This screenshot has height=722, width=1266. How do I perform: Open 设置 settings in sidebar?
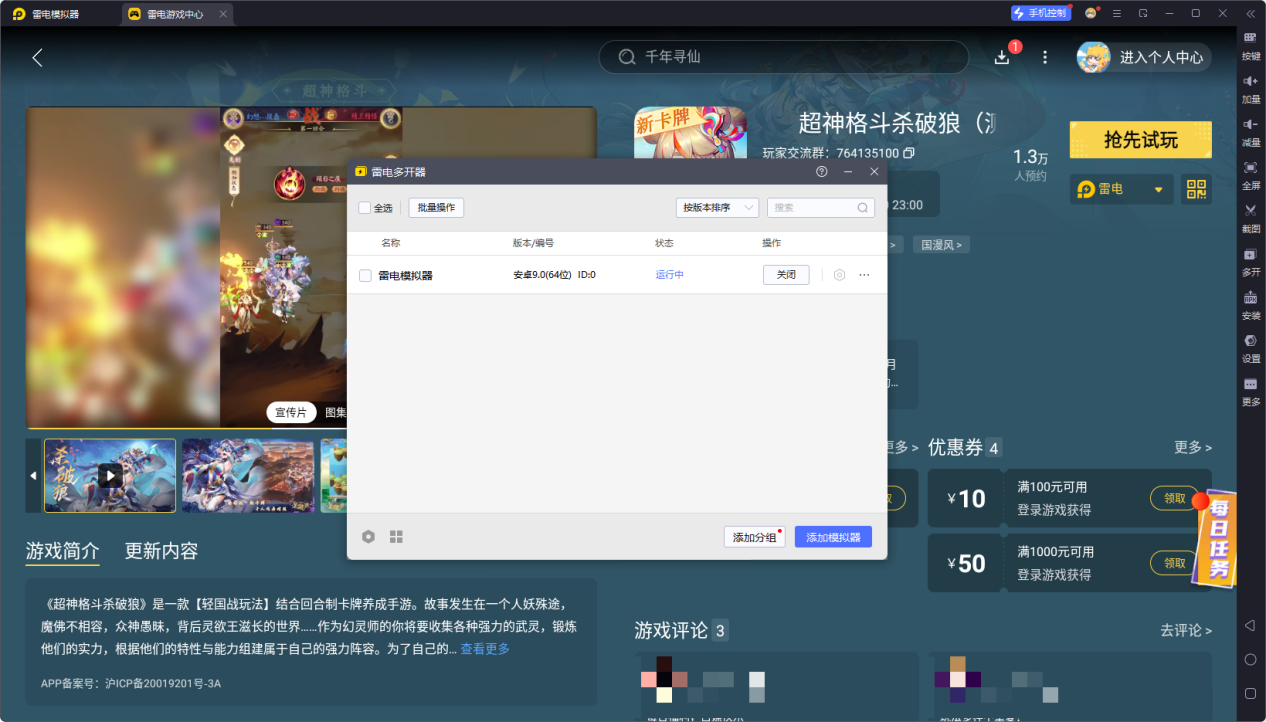point(1251,347)
